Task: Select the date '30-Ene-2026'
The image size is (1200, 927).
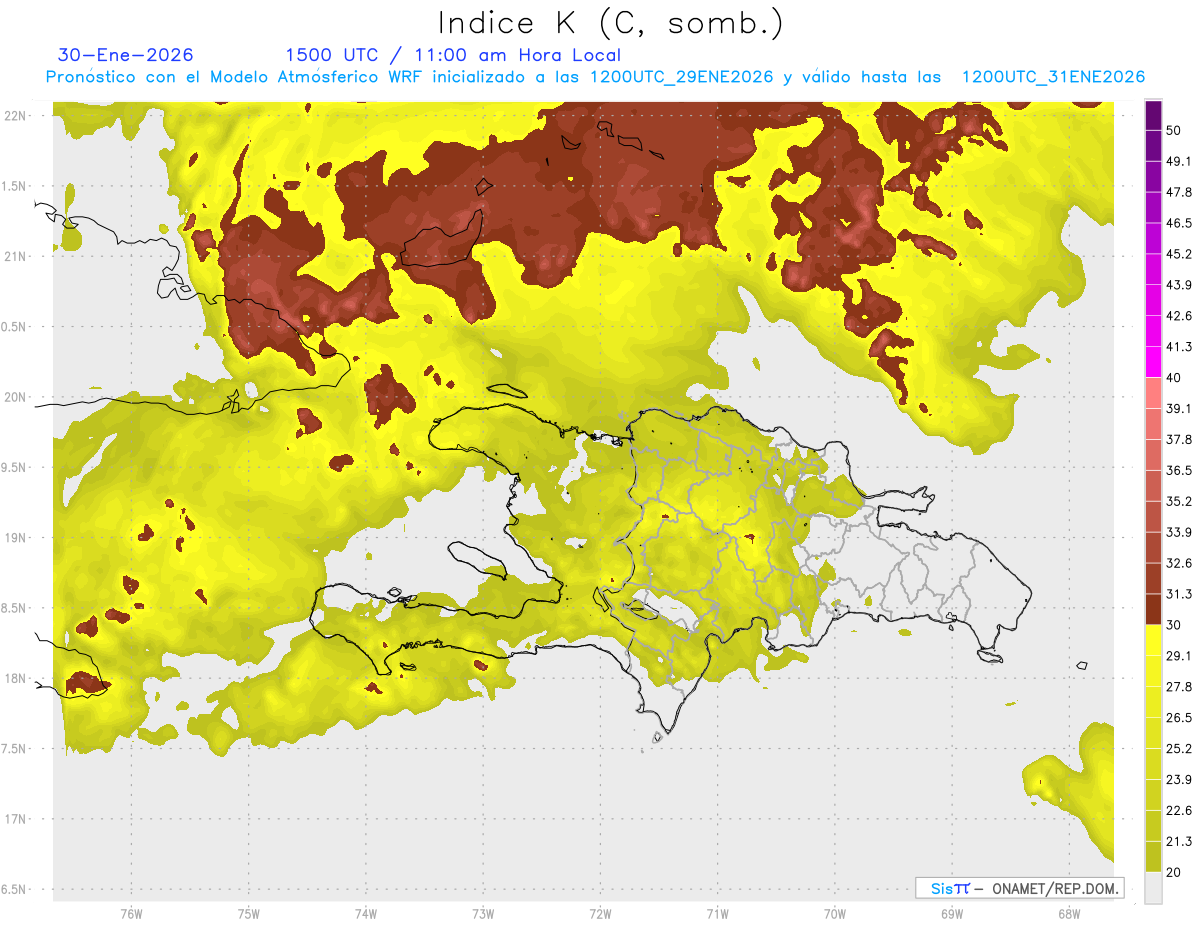Action: (x=125, y=55)
